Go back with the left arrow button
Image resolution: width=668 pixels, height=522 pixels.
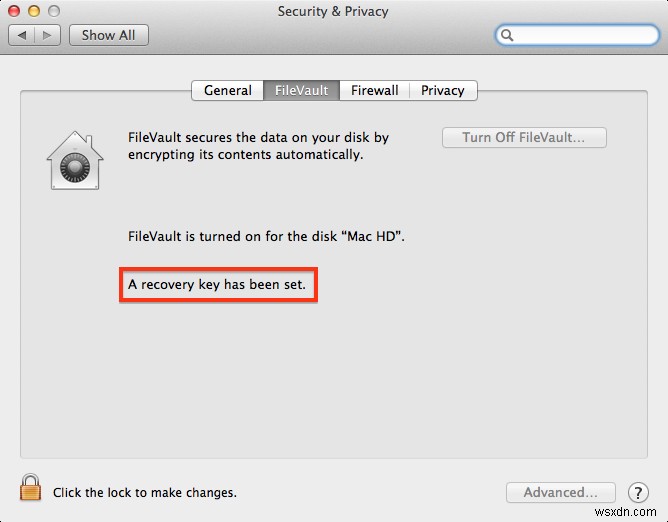point(22,35)
